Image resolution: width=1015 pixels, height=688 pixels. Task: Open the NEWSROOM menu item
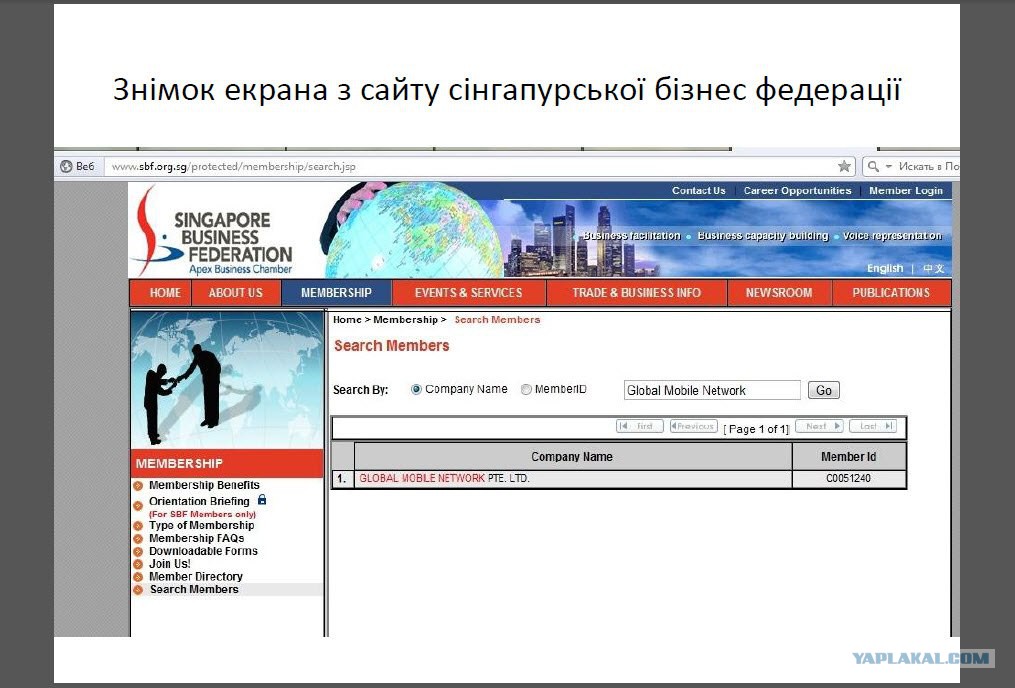click(x=779, y=293)
